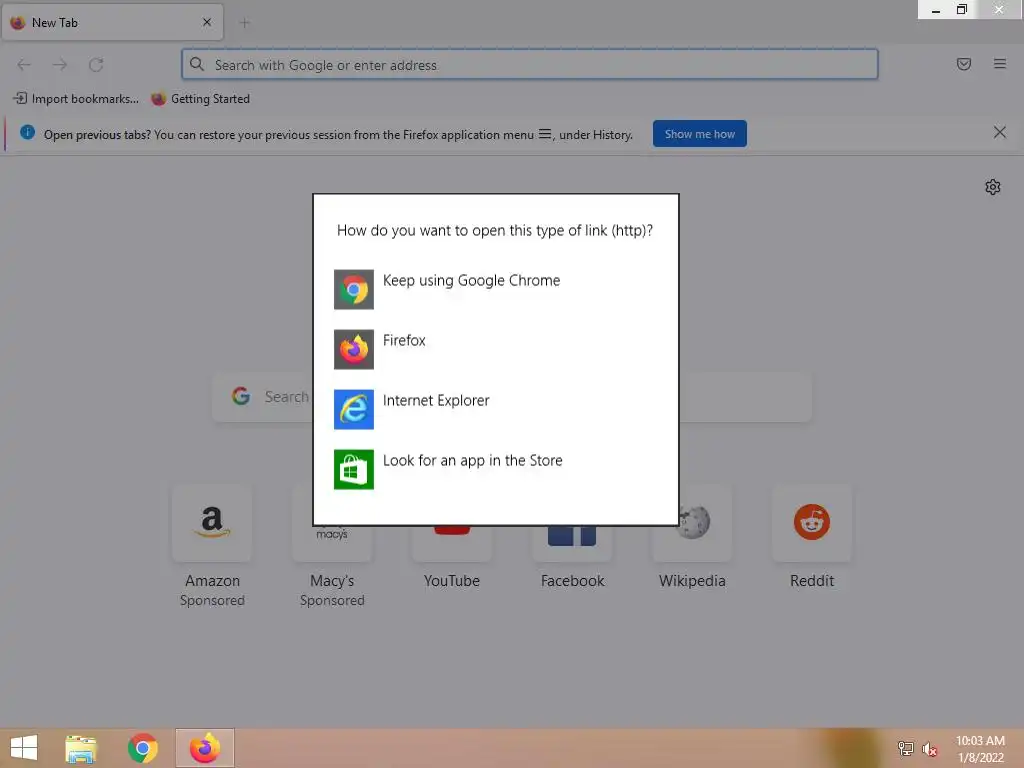1024x768 pixels.
Task: Open the 'Getting Started' bookmark
Action: coord(200,99)
